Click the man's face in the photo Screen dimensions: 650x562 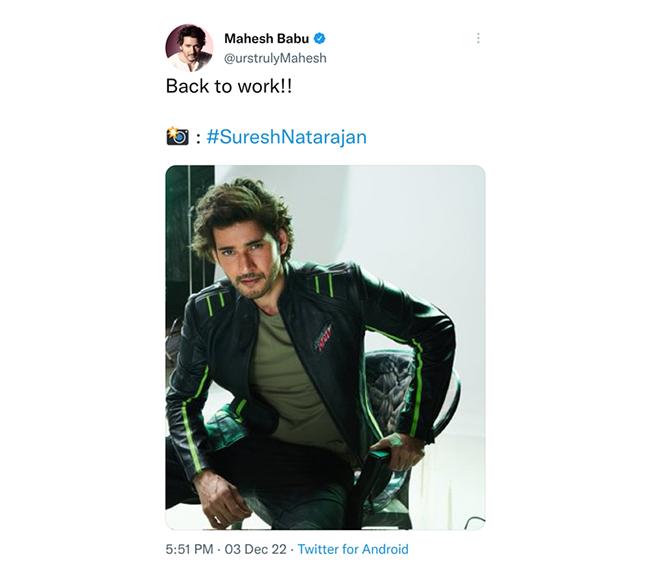click(245, 261)
